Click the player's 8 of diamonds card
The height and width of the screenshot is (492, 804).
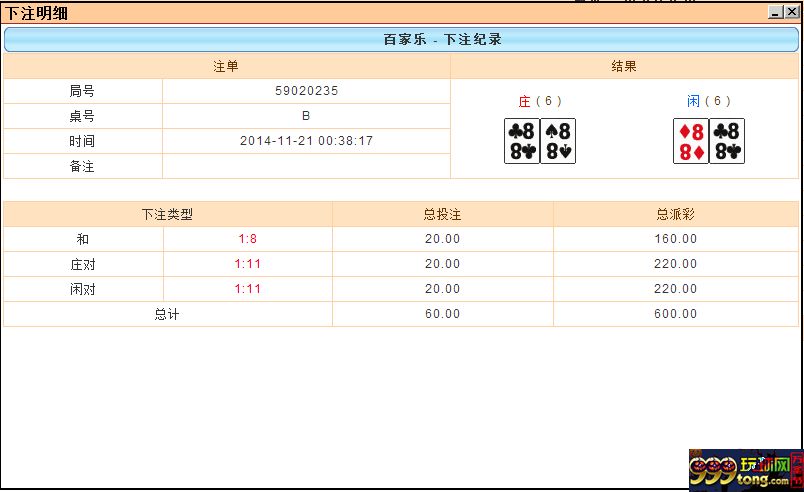coord(691,141)
